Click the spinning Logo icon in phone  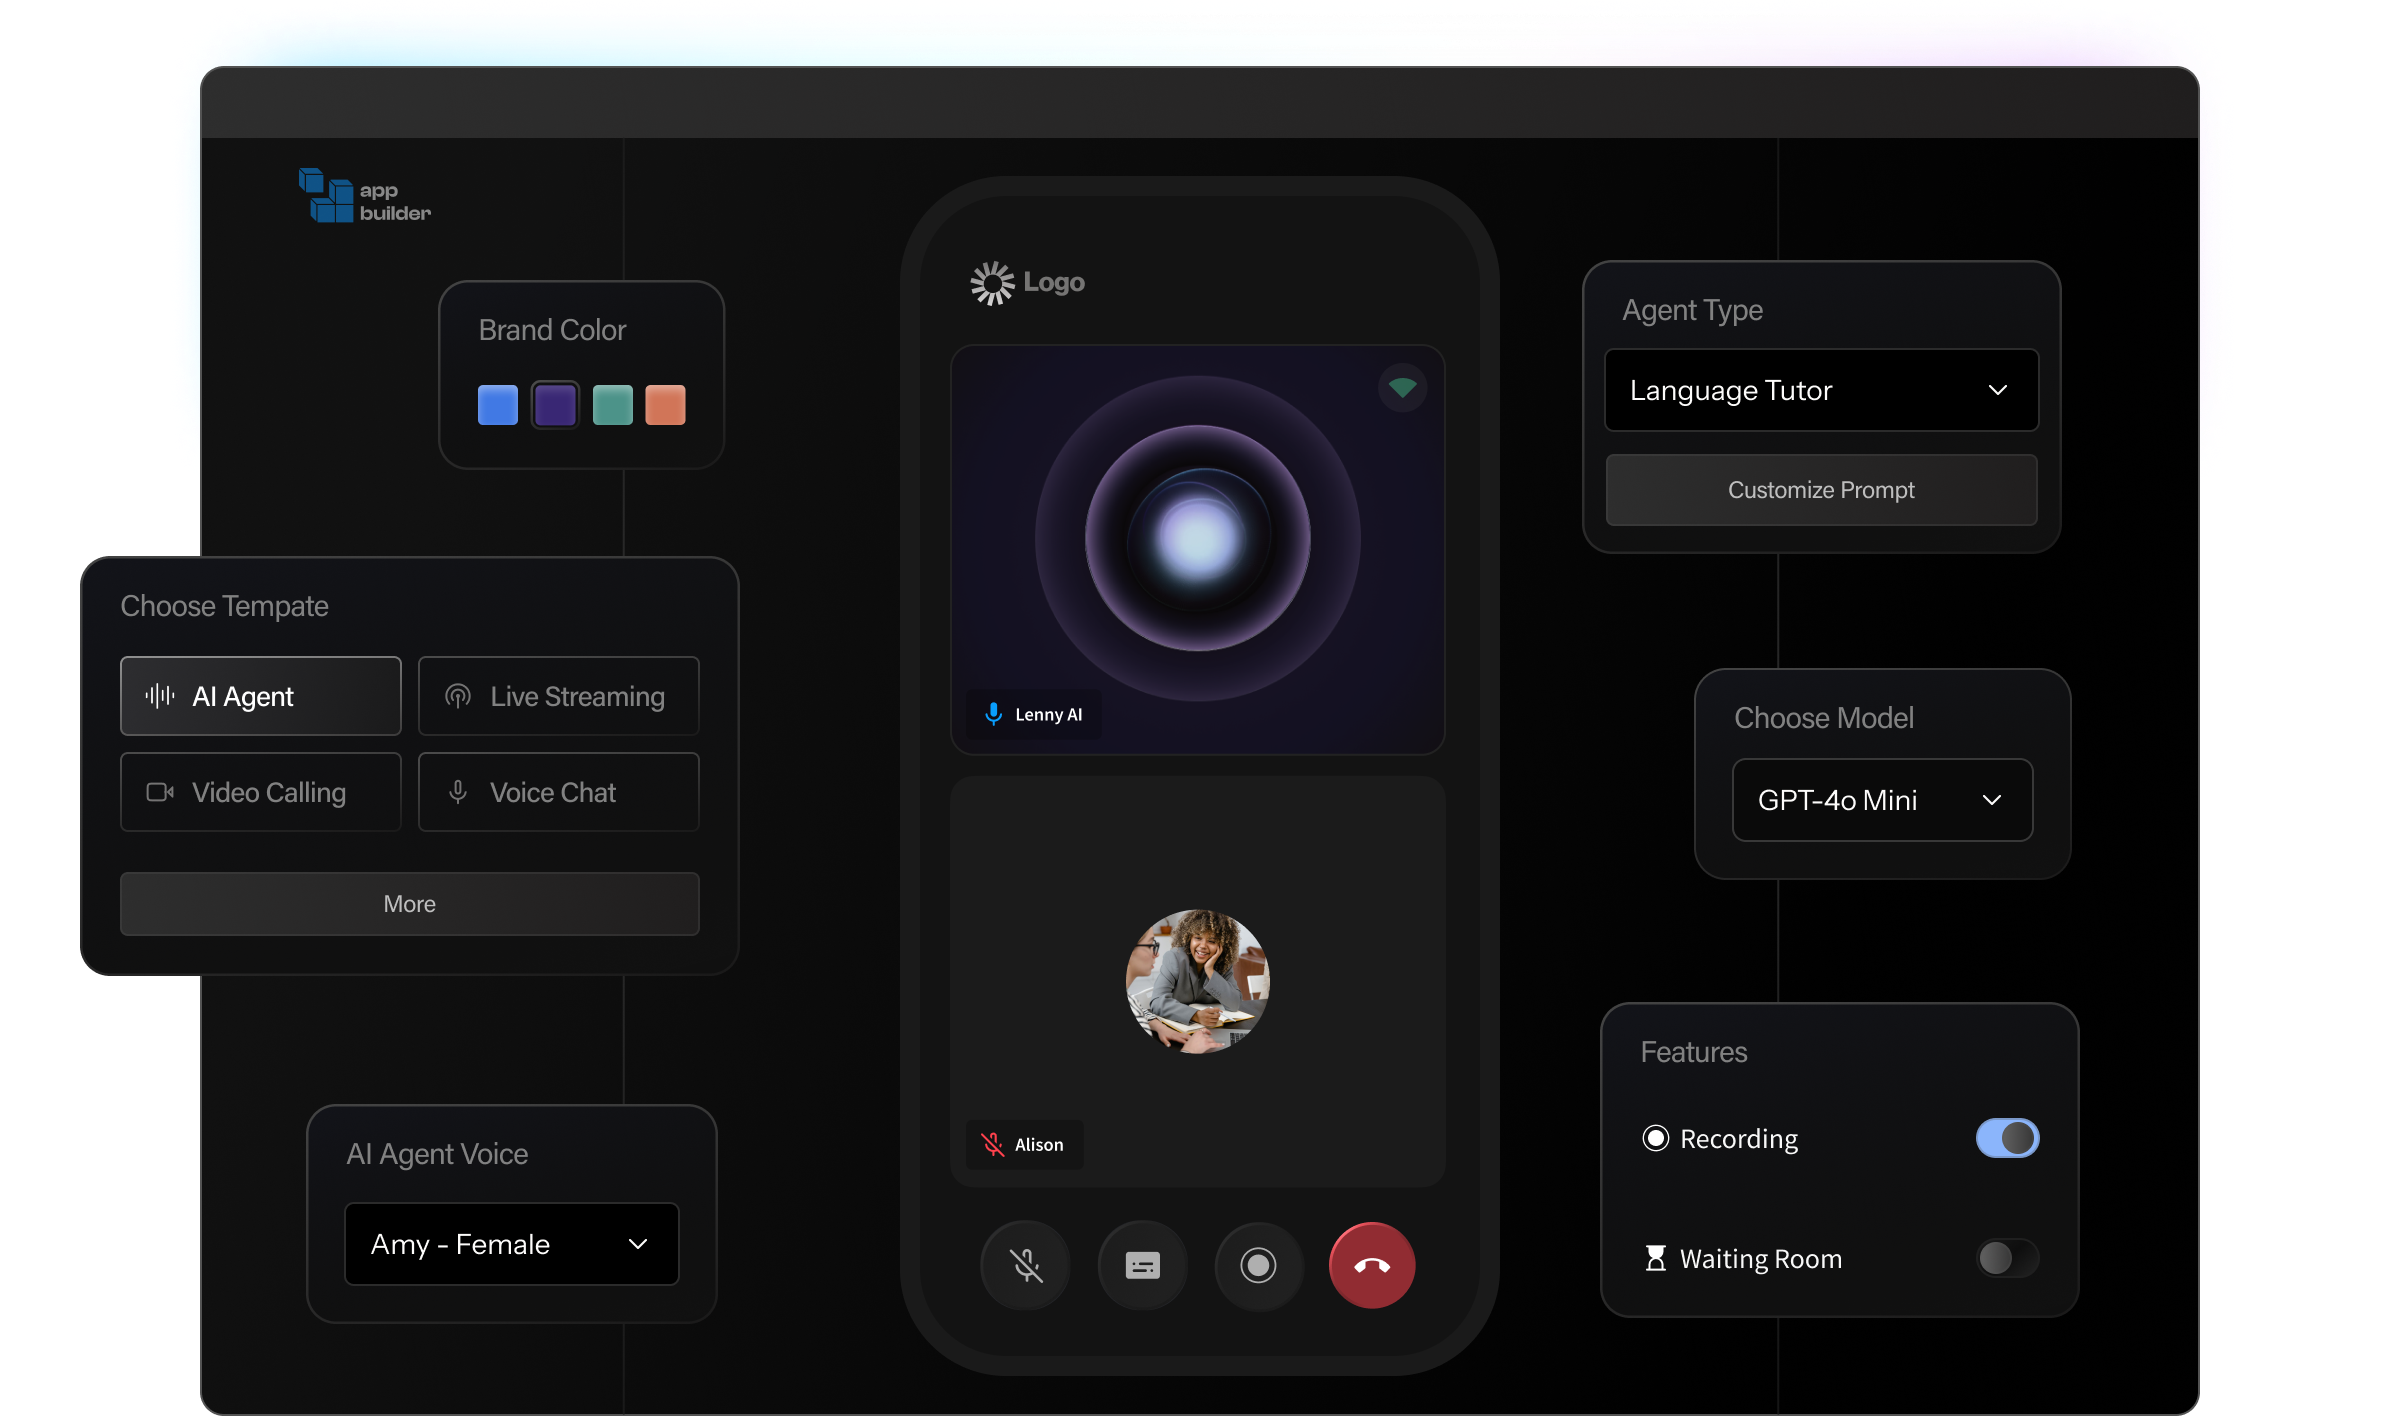pyautogui.click(x=992, y=283)
